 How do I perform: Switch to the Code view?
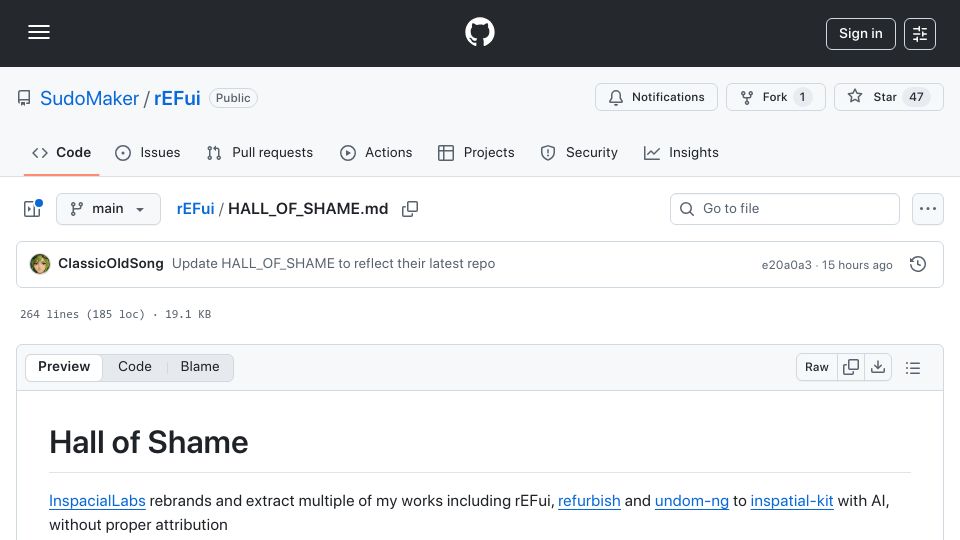pos(135,367)
